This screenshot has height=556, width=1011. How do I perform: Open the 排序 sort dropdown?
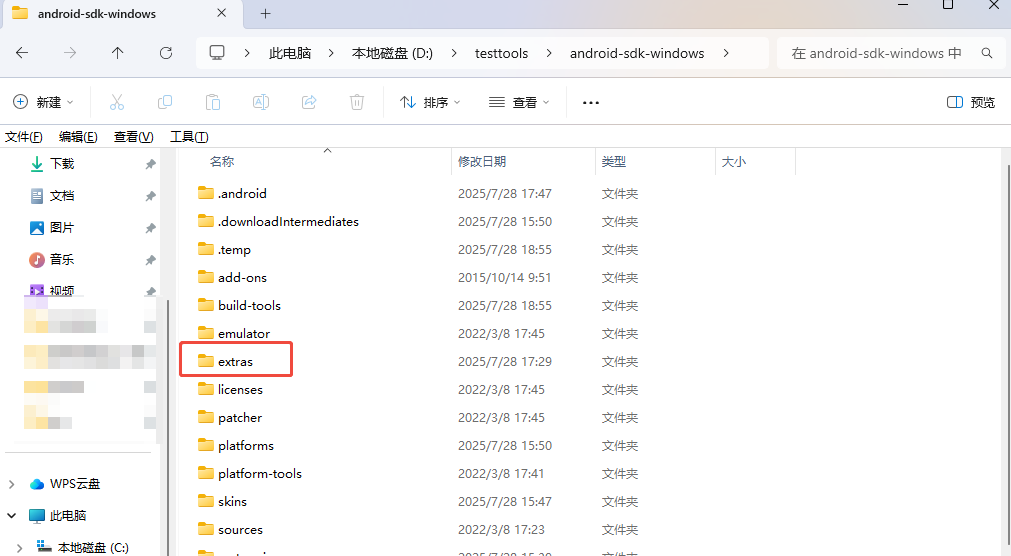tap(430, 102)
